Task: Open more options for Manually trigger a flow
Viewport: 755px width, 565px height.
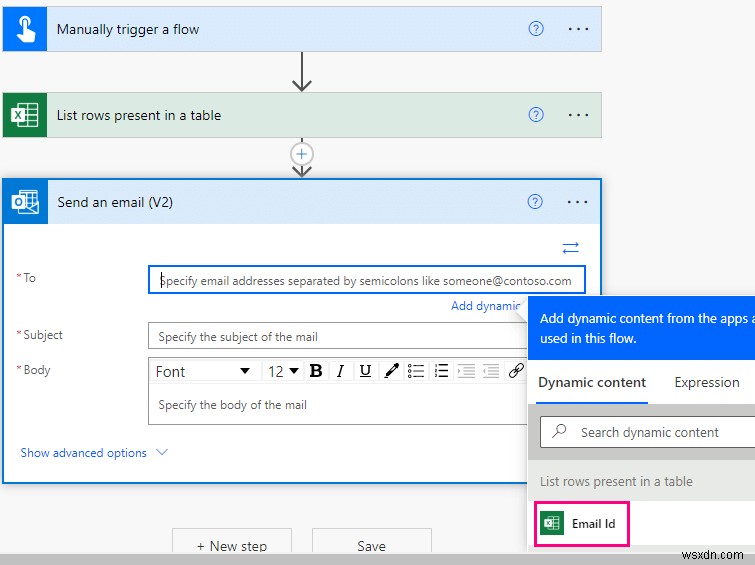Action: [x=578, y=29]
